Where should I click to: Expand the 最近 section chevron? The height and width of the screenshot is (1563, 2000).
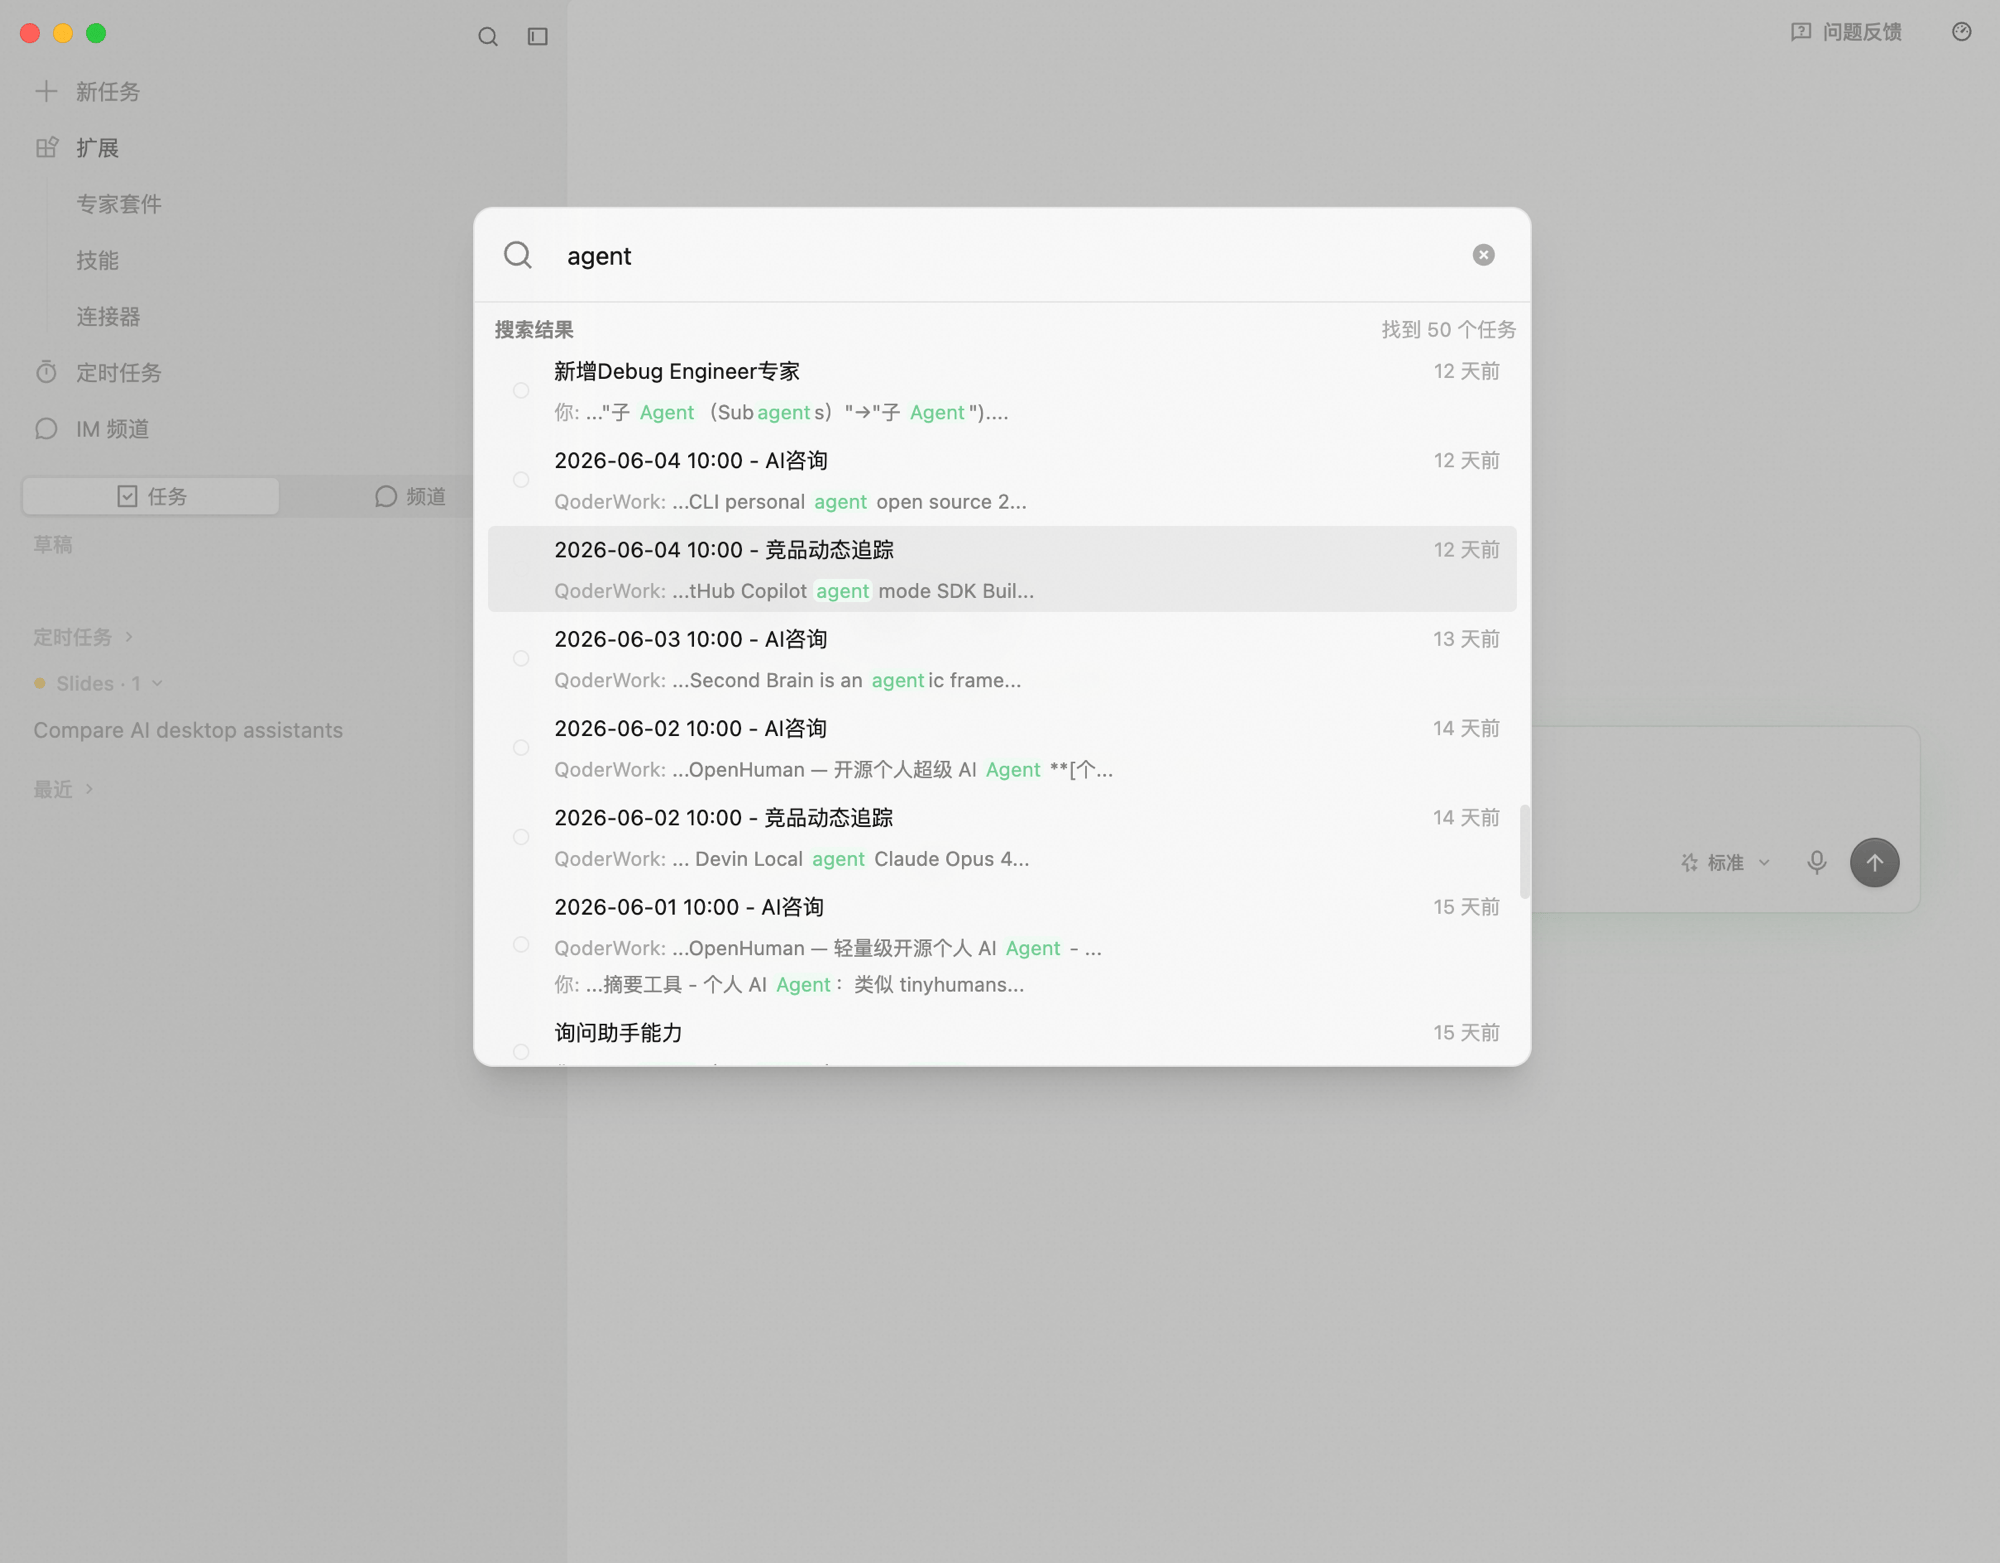pos(90,790)
